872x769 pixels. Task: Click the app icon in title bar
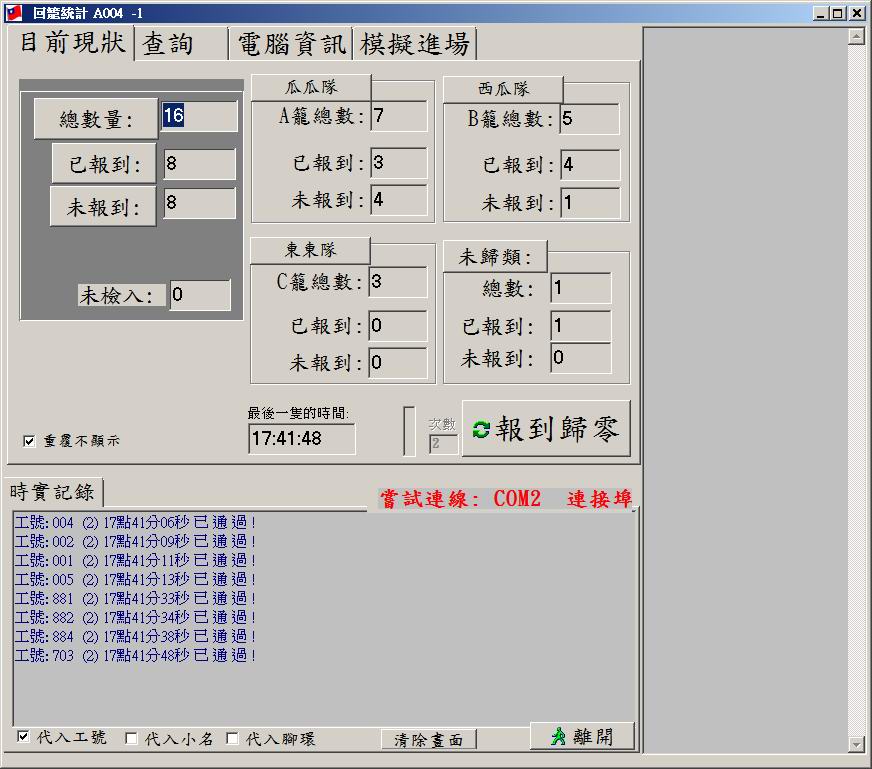click(x=14, y=13)
